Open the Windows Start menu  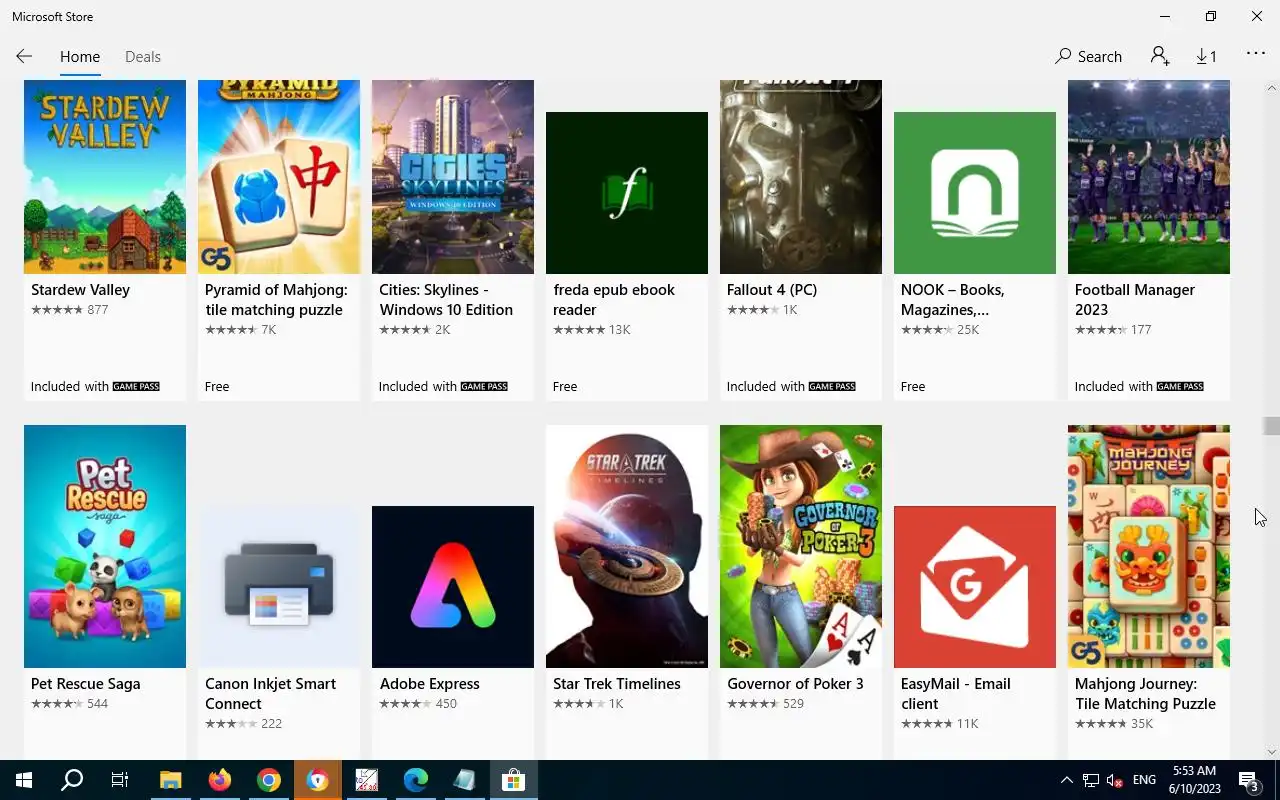[x=24, y=780]
